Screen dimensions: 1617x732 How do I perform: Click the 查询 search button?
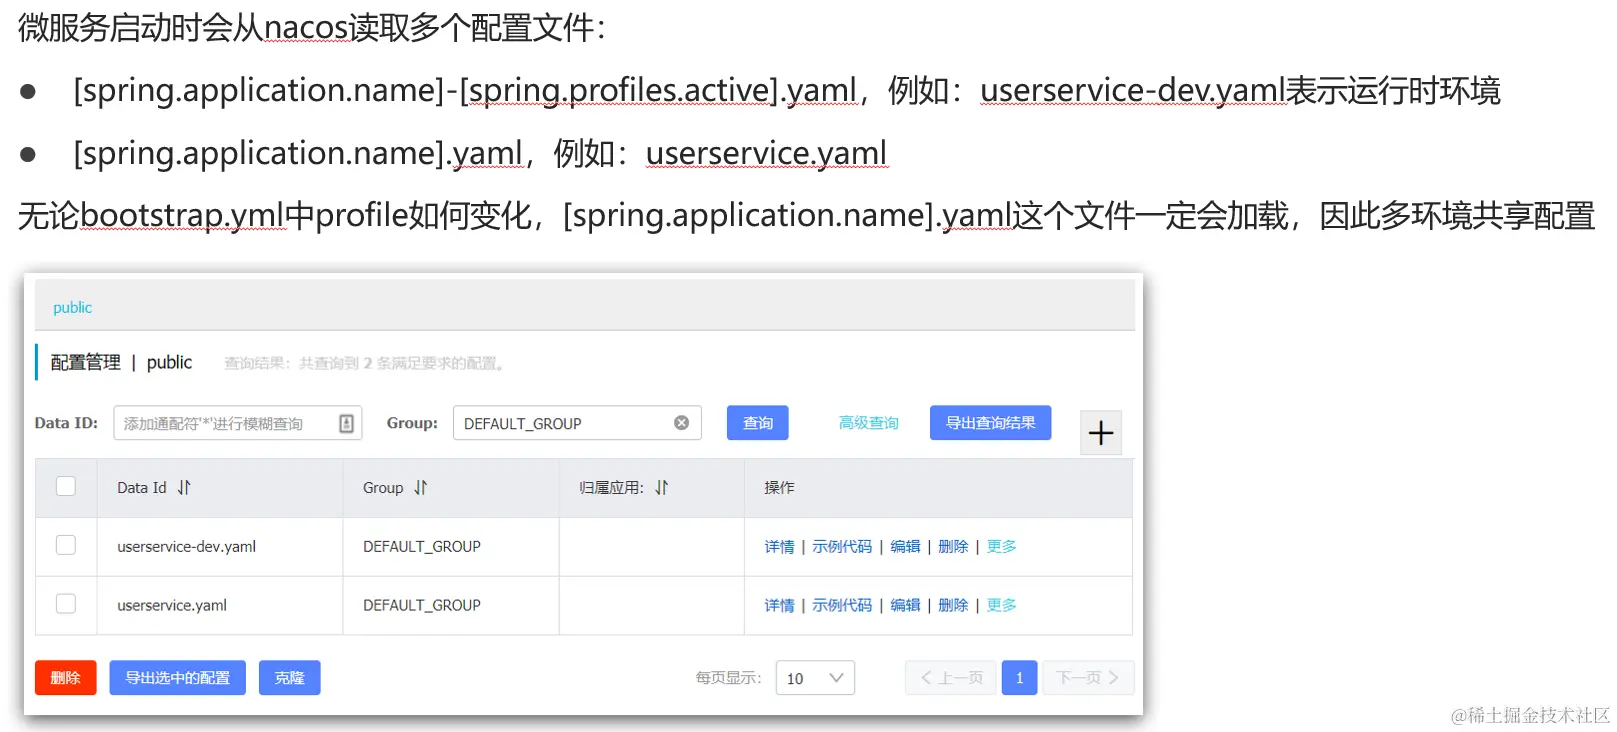(x=758, y=423)
